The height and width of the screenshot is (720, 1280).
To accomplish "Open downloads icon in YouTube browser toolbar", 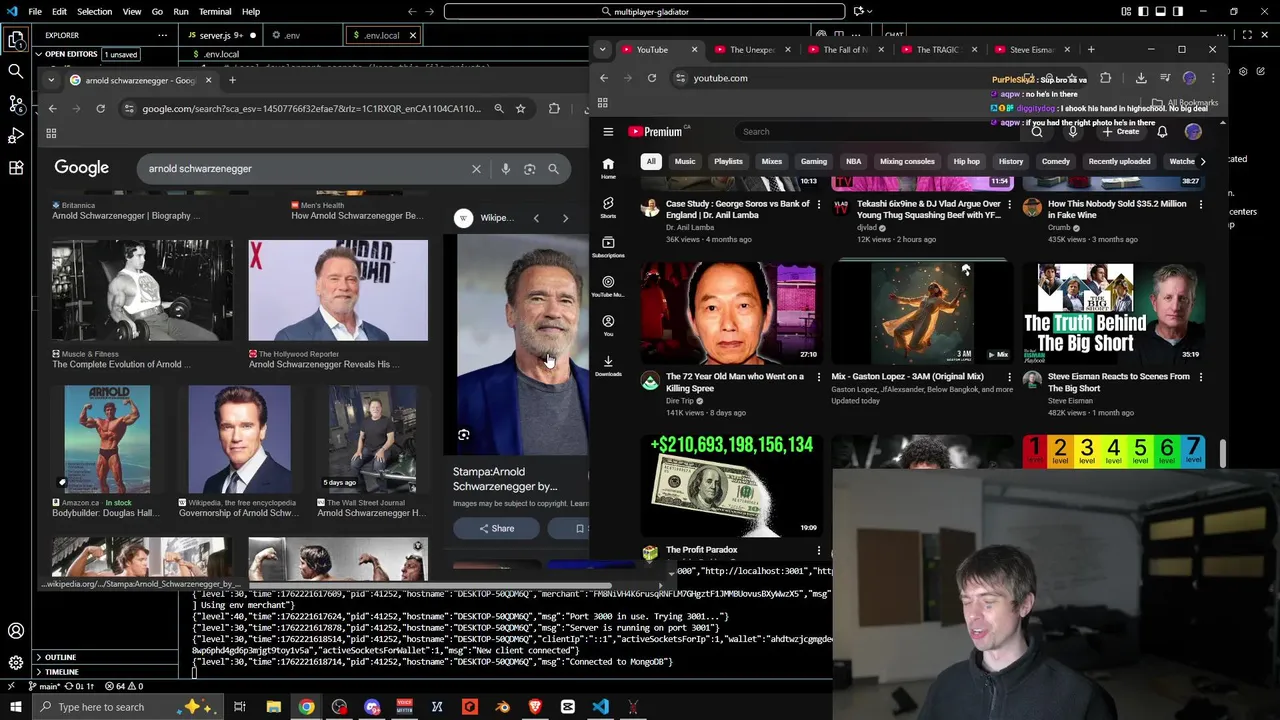I will point(1141,78).
